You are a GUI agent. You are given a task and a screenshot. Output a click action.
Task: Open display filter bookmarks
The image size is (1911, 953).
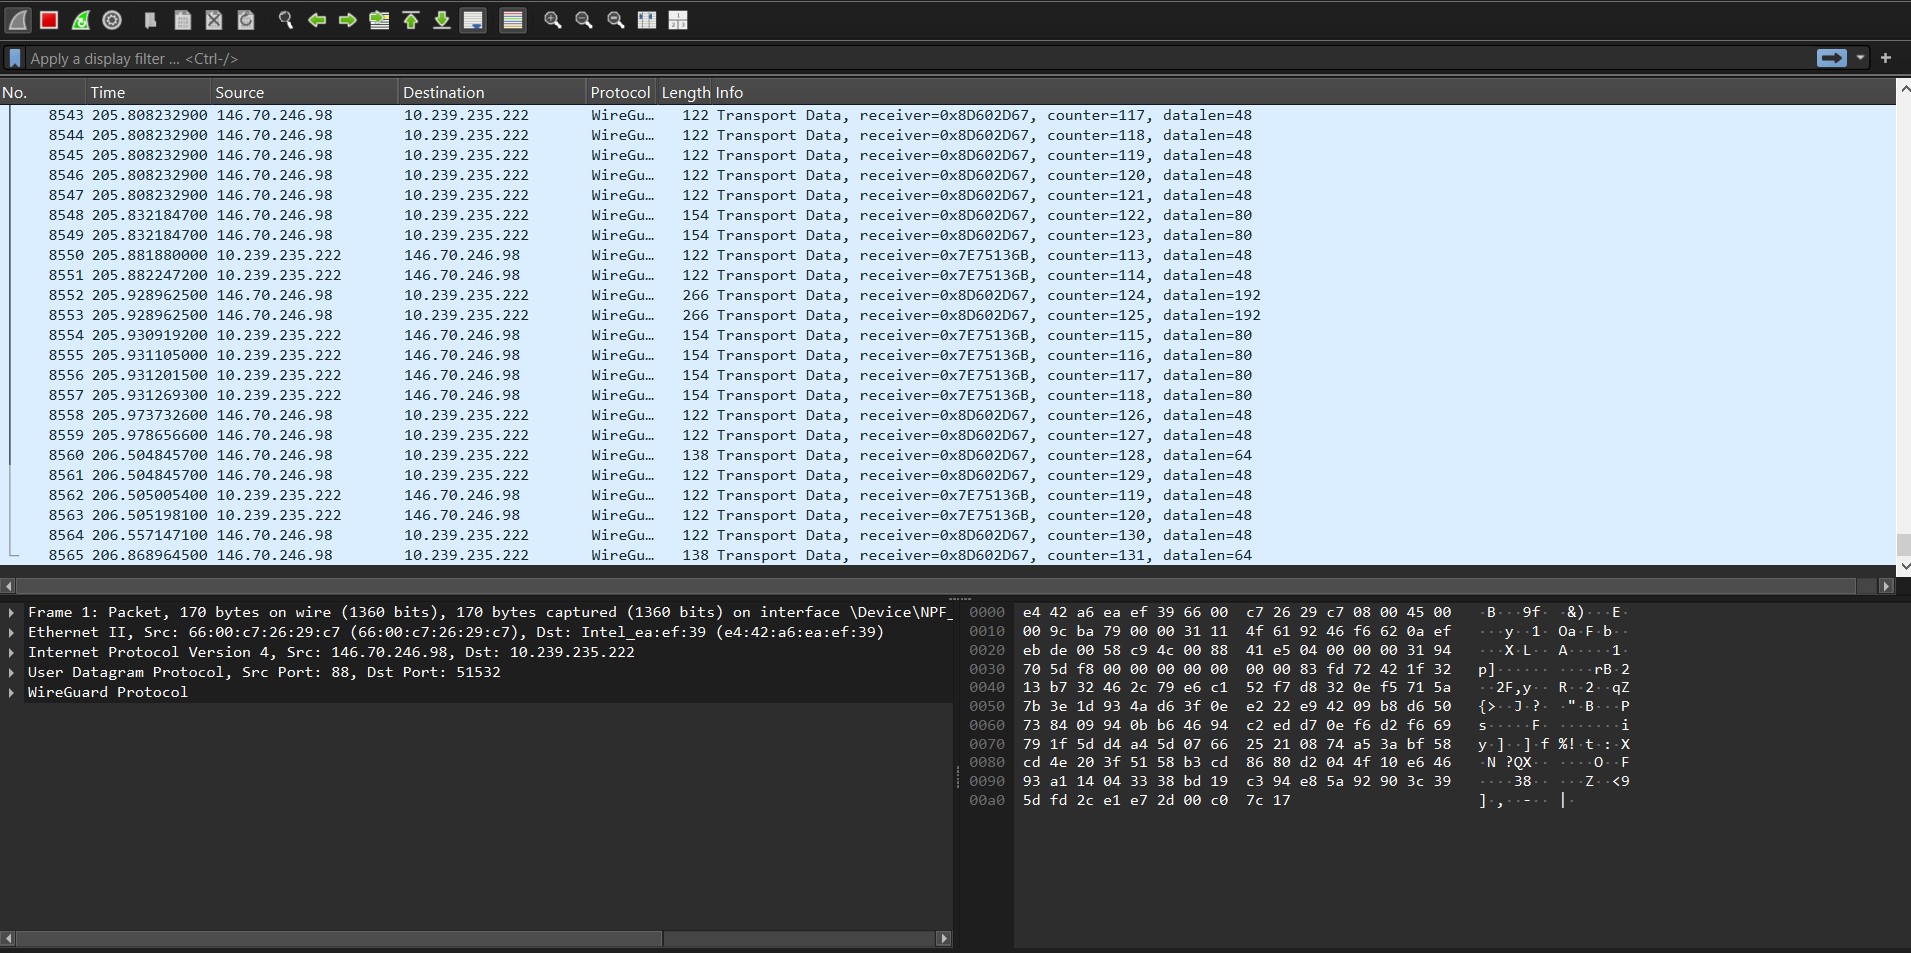[x=15, y=58]
